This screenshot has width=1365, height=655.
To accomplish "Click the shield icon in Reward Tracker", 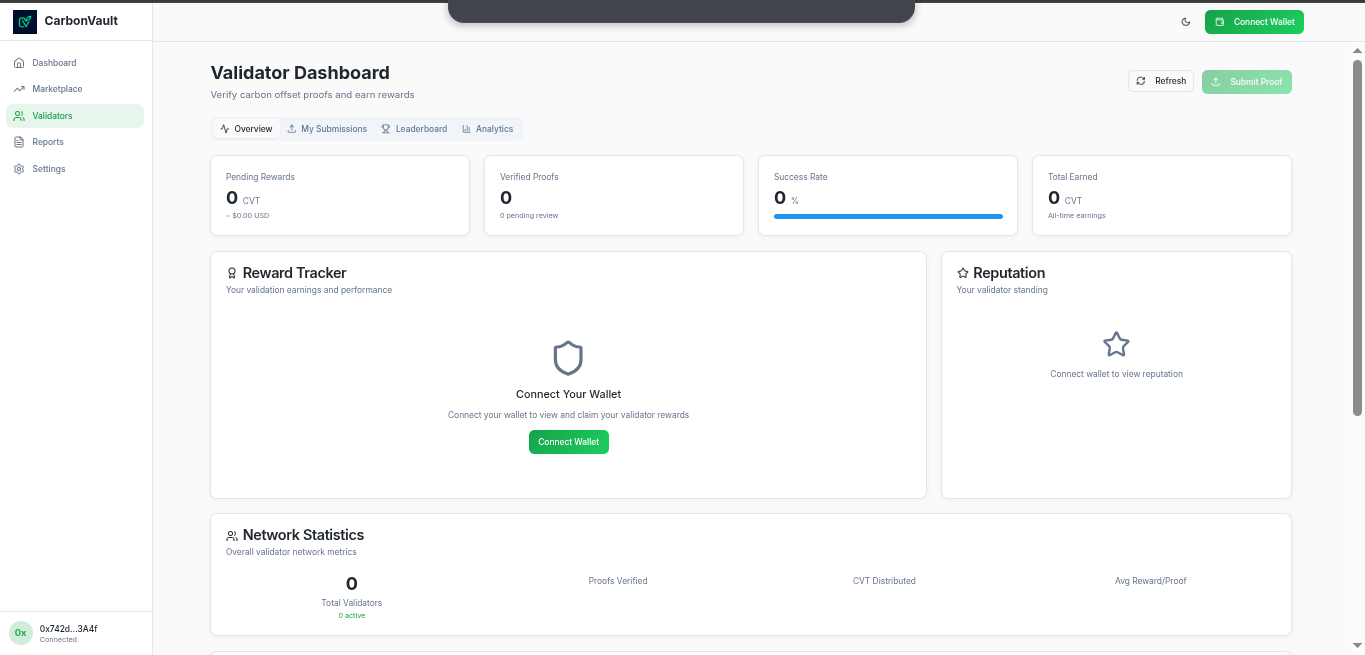I will (568, 358).
